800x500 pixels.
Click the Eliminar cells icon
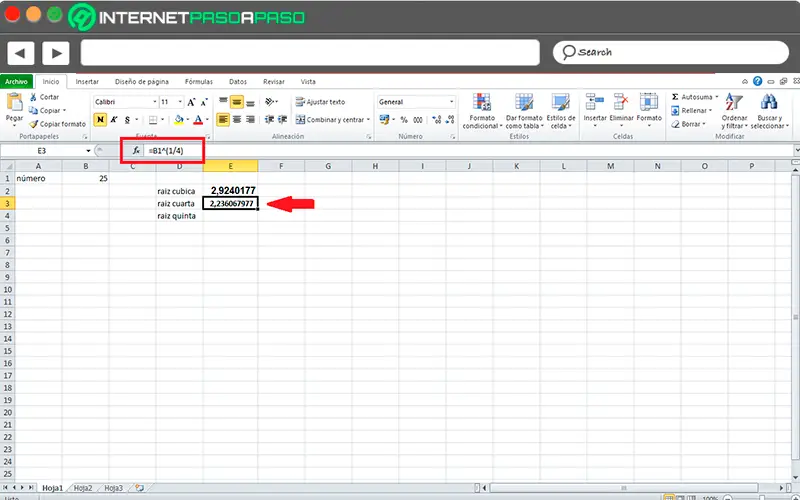[621, 102]
